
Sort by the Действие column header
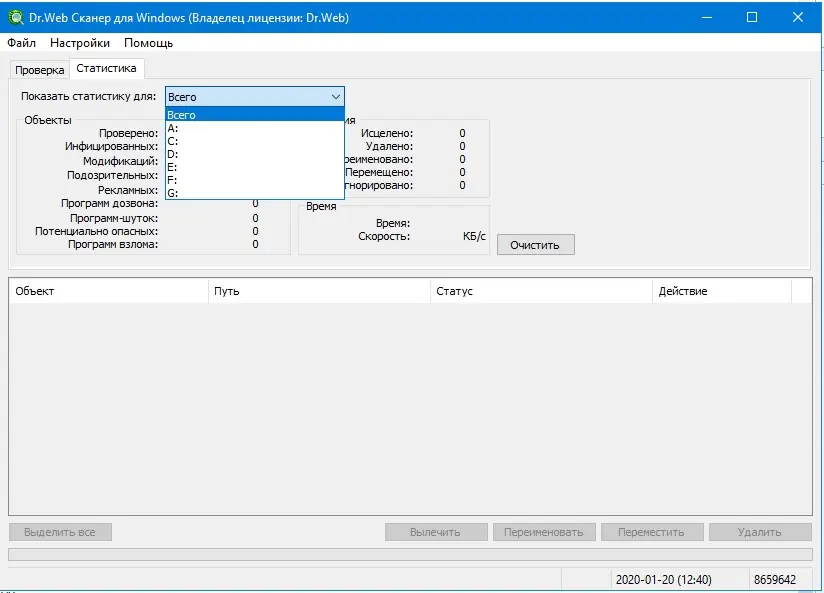pyautogui.click(x=722, y=291)
